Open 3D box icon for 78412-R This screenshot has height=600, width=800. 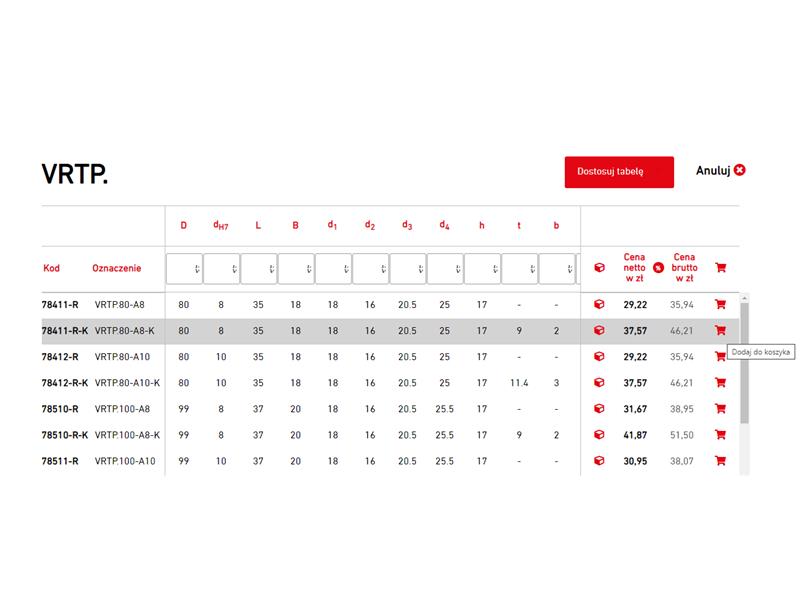pyautogui.click(x=599, y=357)
